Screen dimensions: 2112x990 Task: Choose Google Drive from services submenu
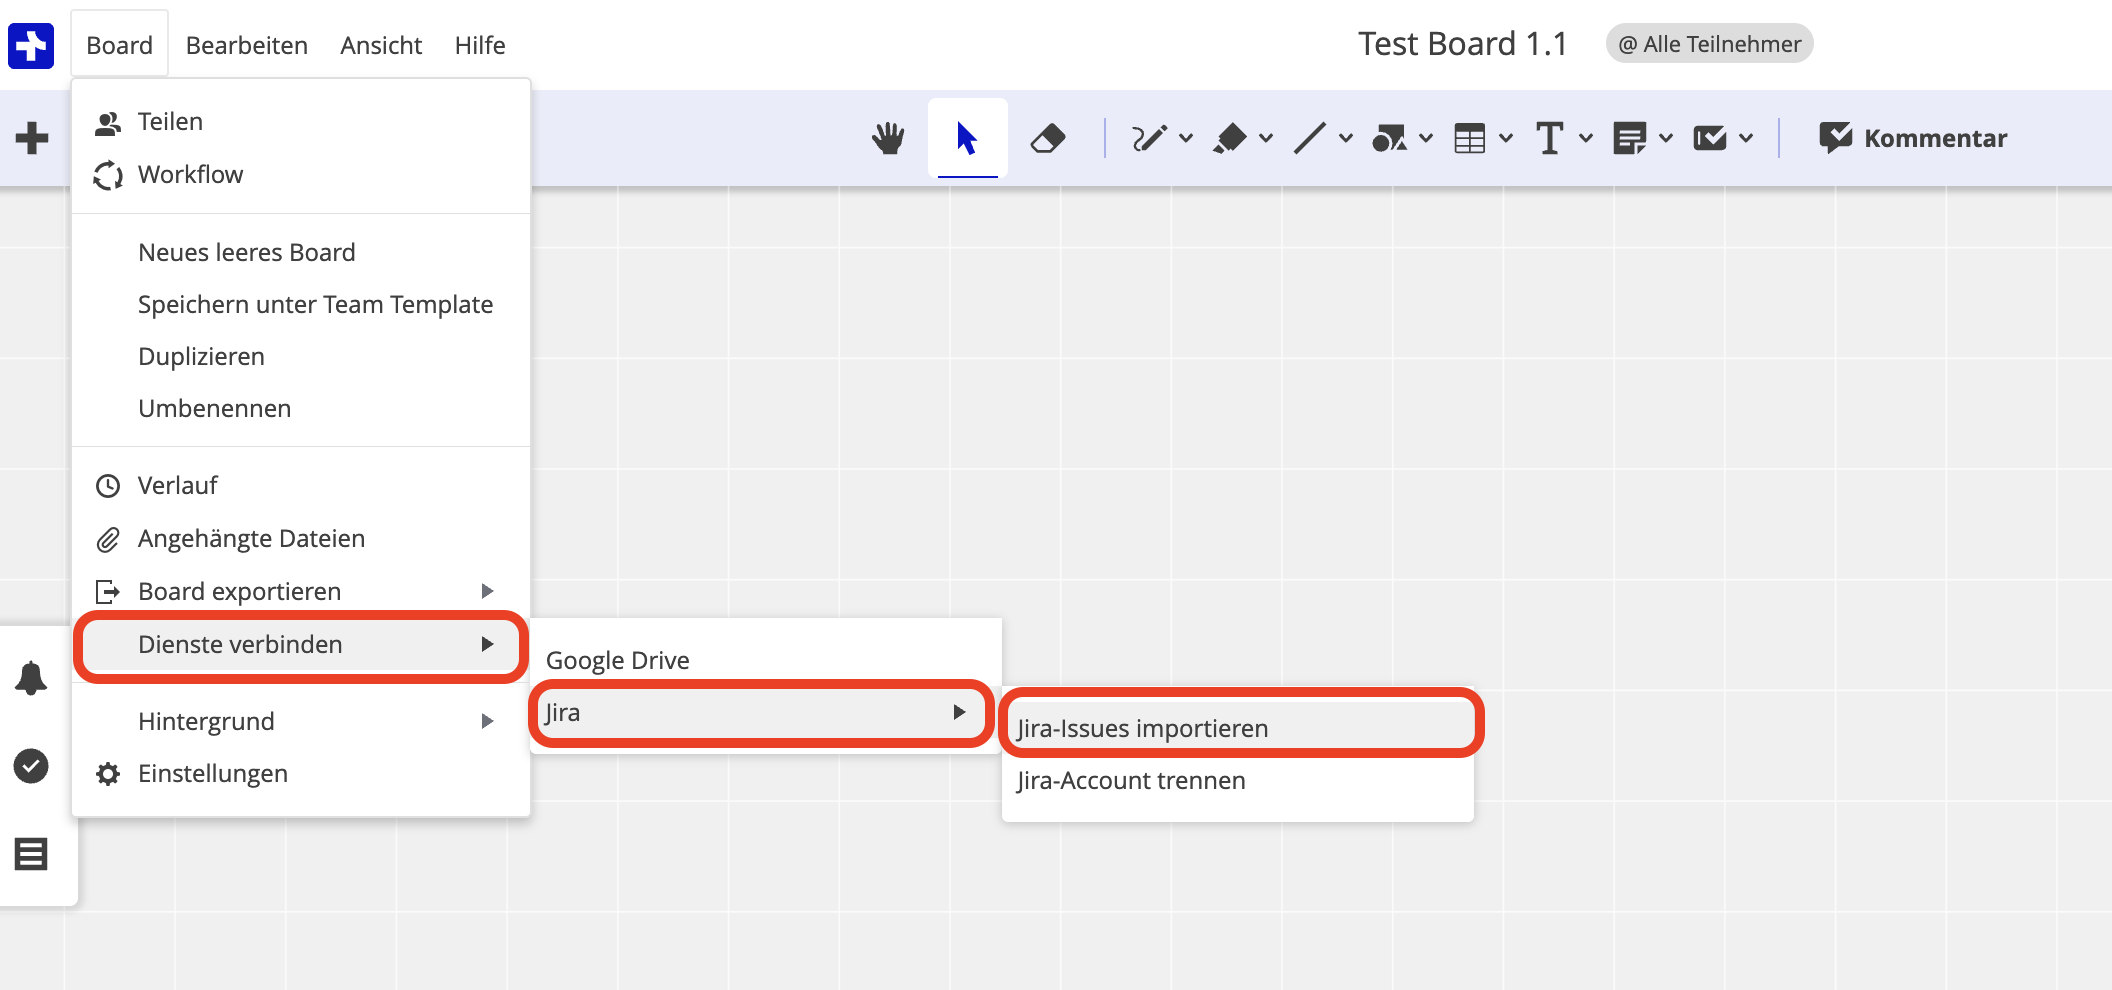pyautogui.click(x=617, y=660)
